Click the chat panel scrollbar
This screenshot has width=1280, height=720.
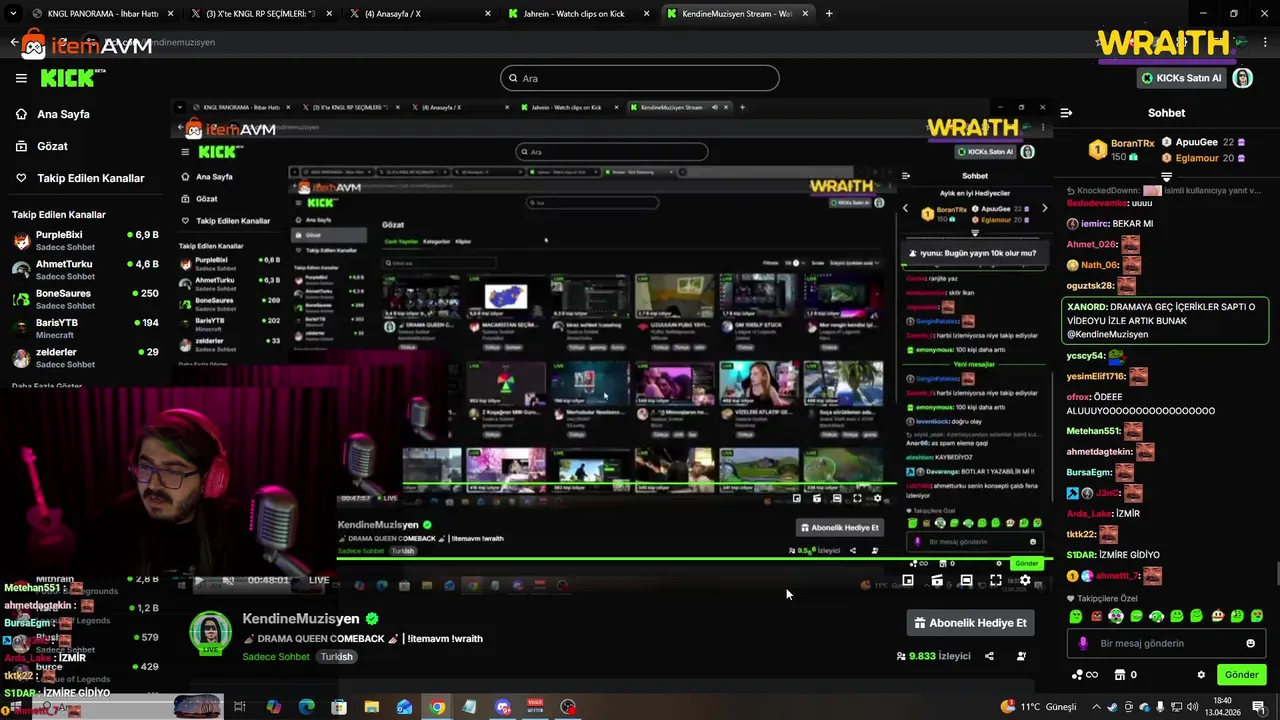tap(1276, 575)
